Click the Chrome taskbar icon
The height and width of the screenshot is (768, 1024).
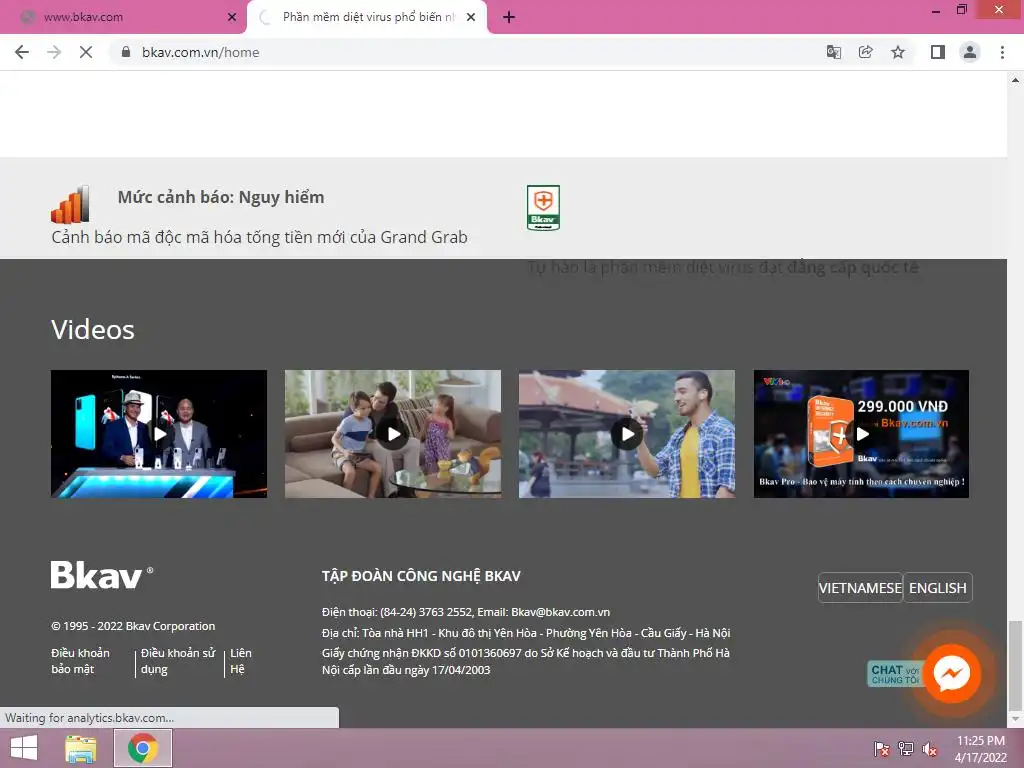click(143, 748)
